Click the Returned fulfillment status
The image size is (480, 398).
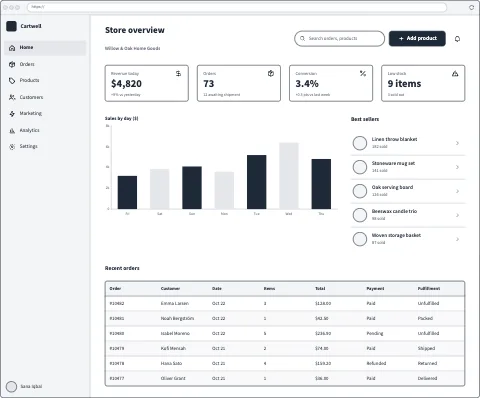[x=427, y=364]
